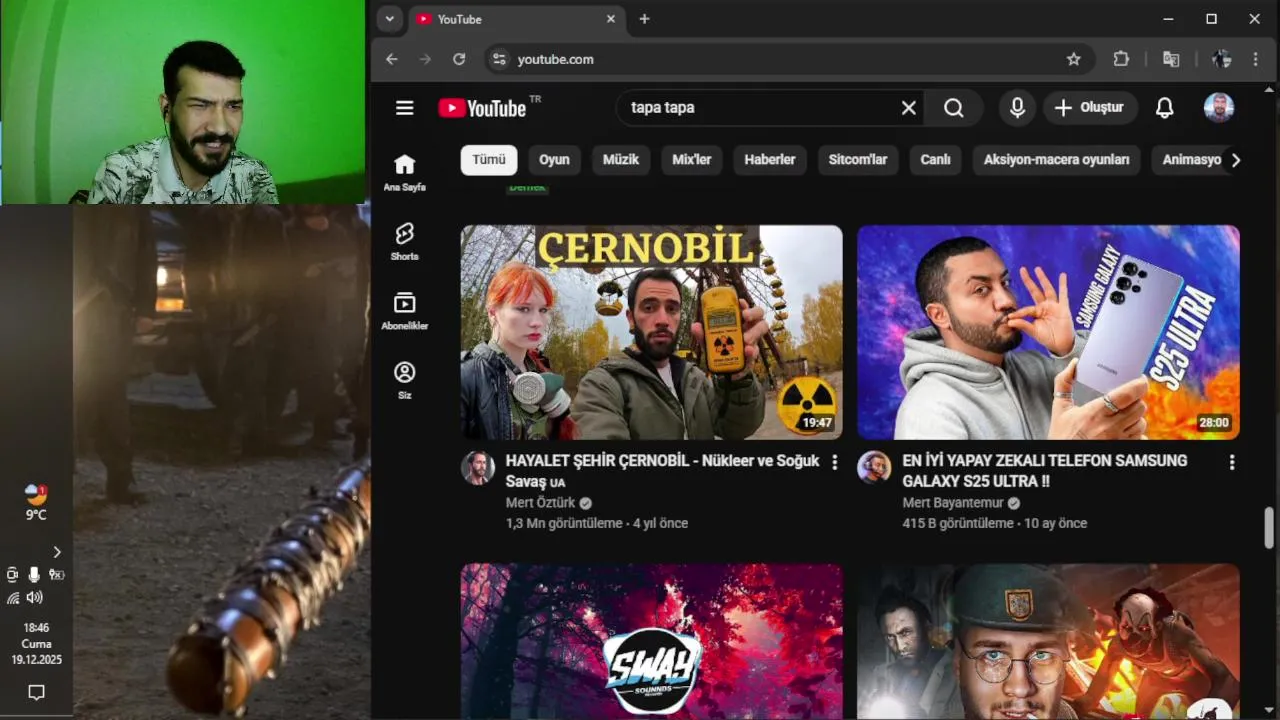The height and width of the screenshot is (720, 1280).
Task: Open the weather widget showing 9°C
Action: [36, 503]
